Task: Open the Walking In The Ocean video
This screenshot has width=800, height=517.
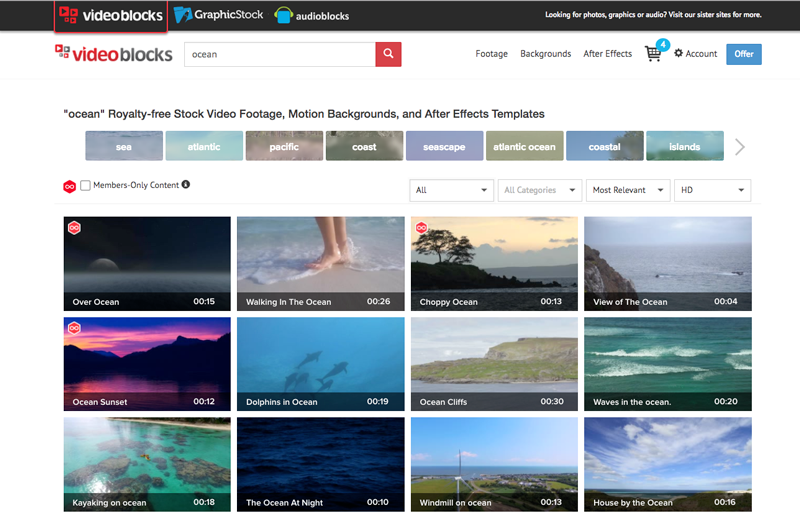Action: pos(320,263)
